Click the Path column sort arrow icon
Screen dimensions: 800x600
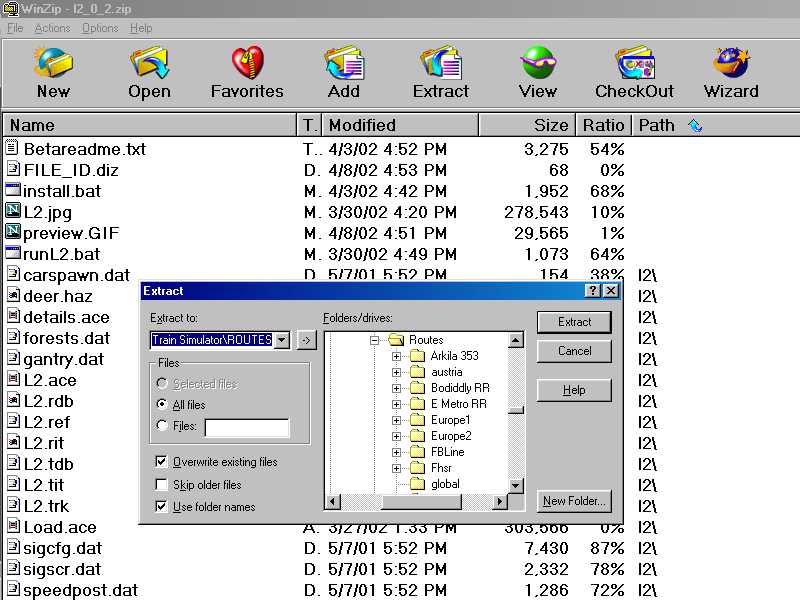tap(695, 124)
